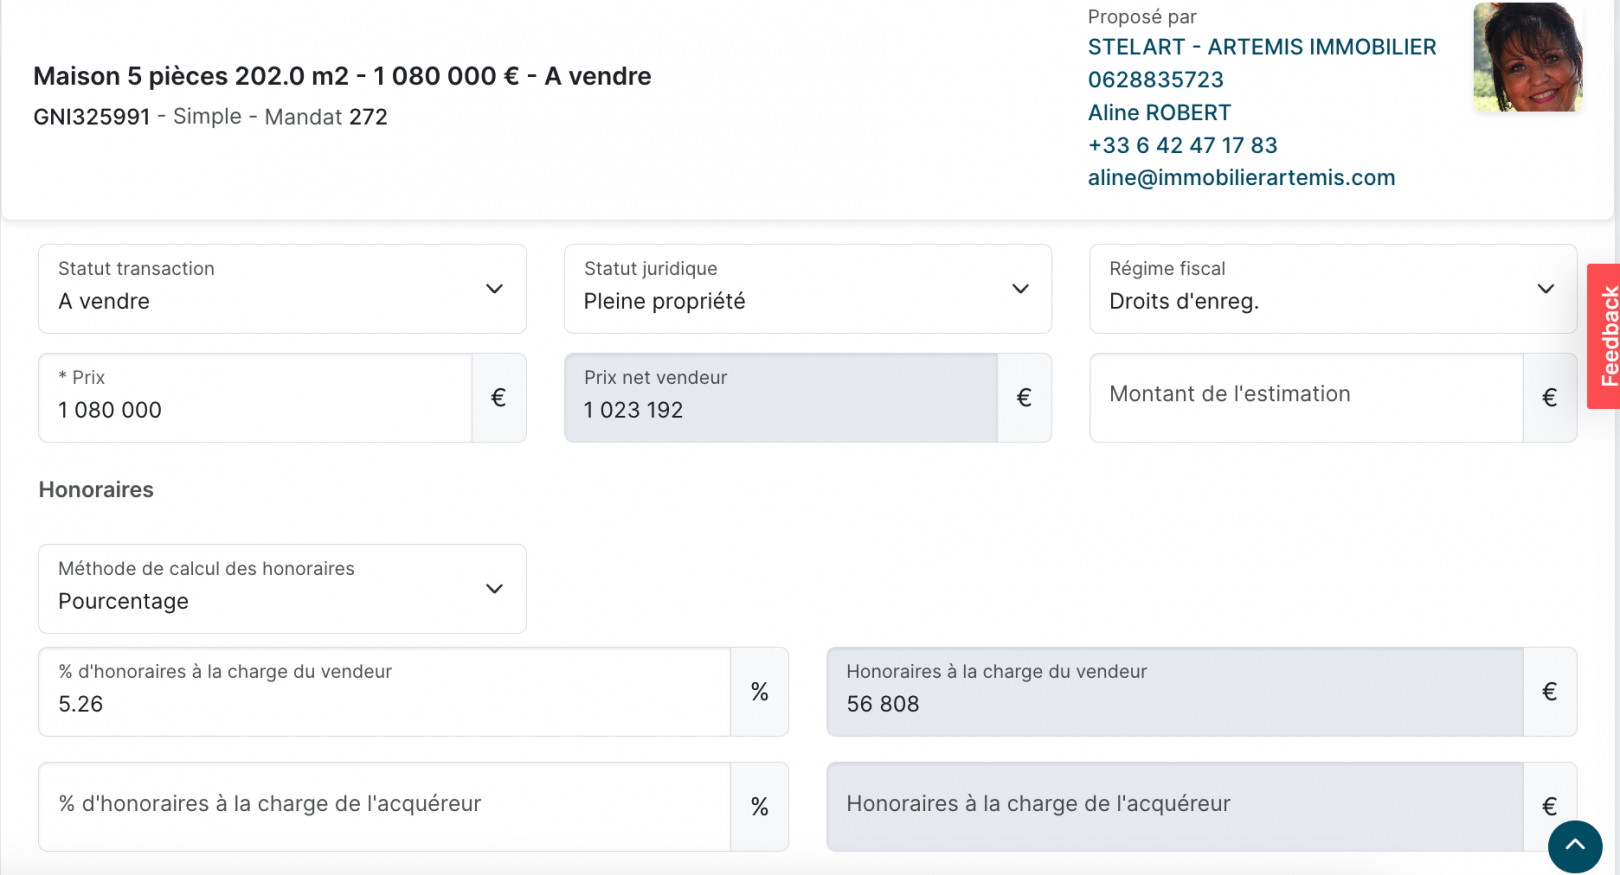Open the red Feedback side tab

coord(1606,336)
